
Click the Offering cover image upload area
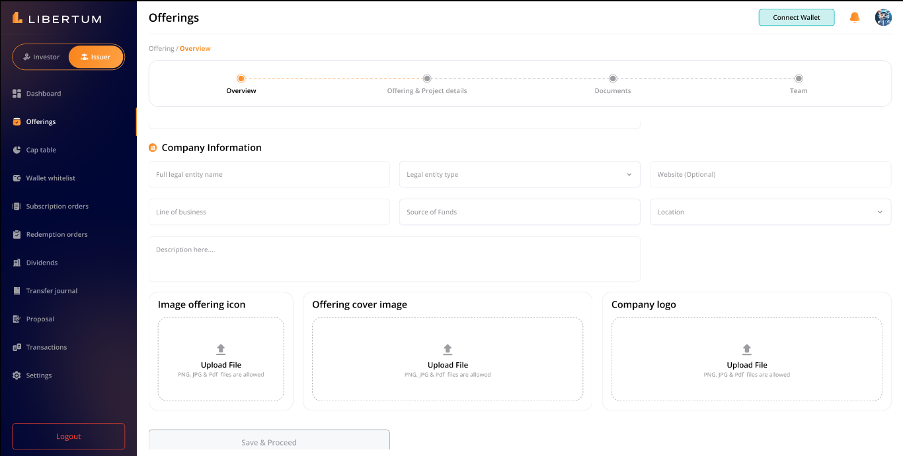tap(447, 359)
